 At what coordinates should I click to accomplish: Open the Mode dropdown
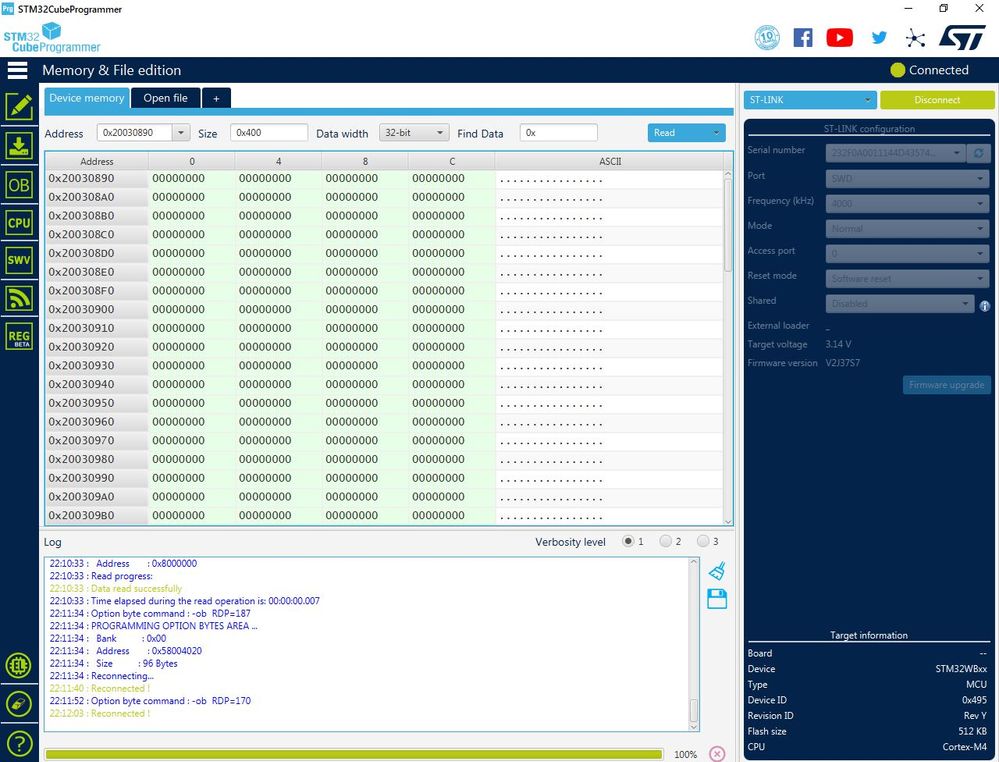pos(907,228)
